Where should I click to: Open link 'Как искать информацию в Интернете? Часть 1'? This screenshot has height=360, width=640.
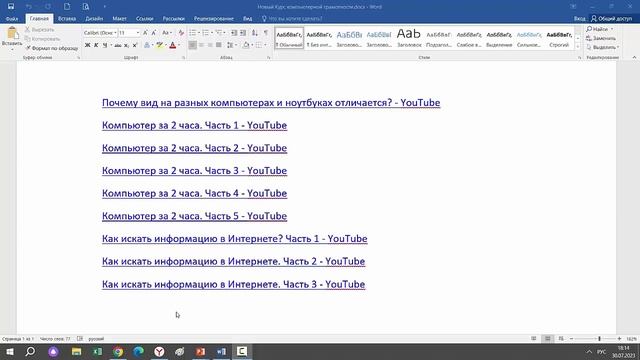235,239
